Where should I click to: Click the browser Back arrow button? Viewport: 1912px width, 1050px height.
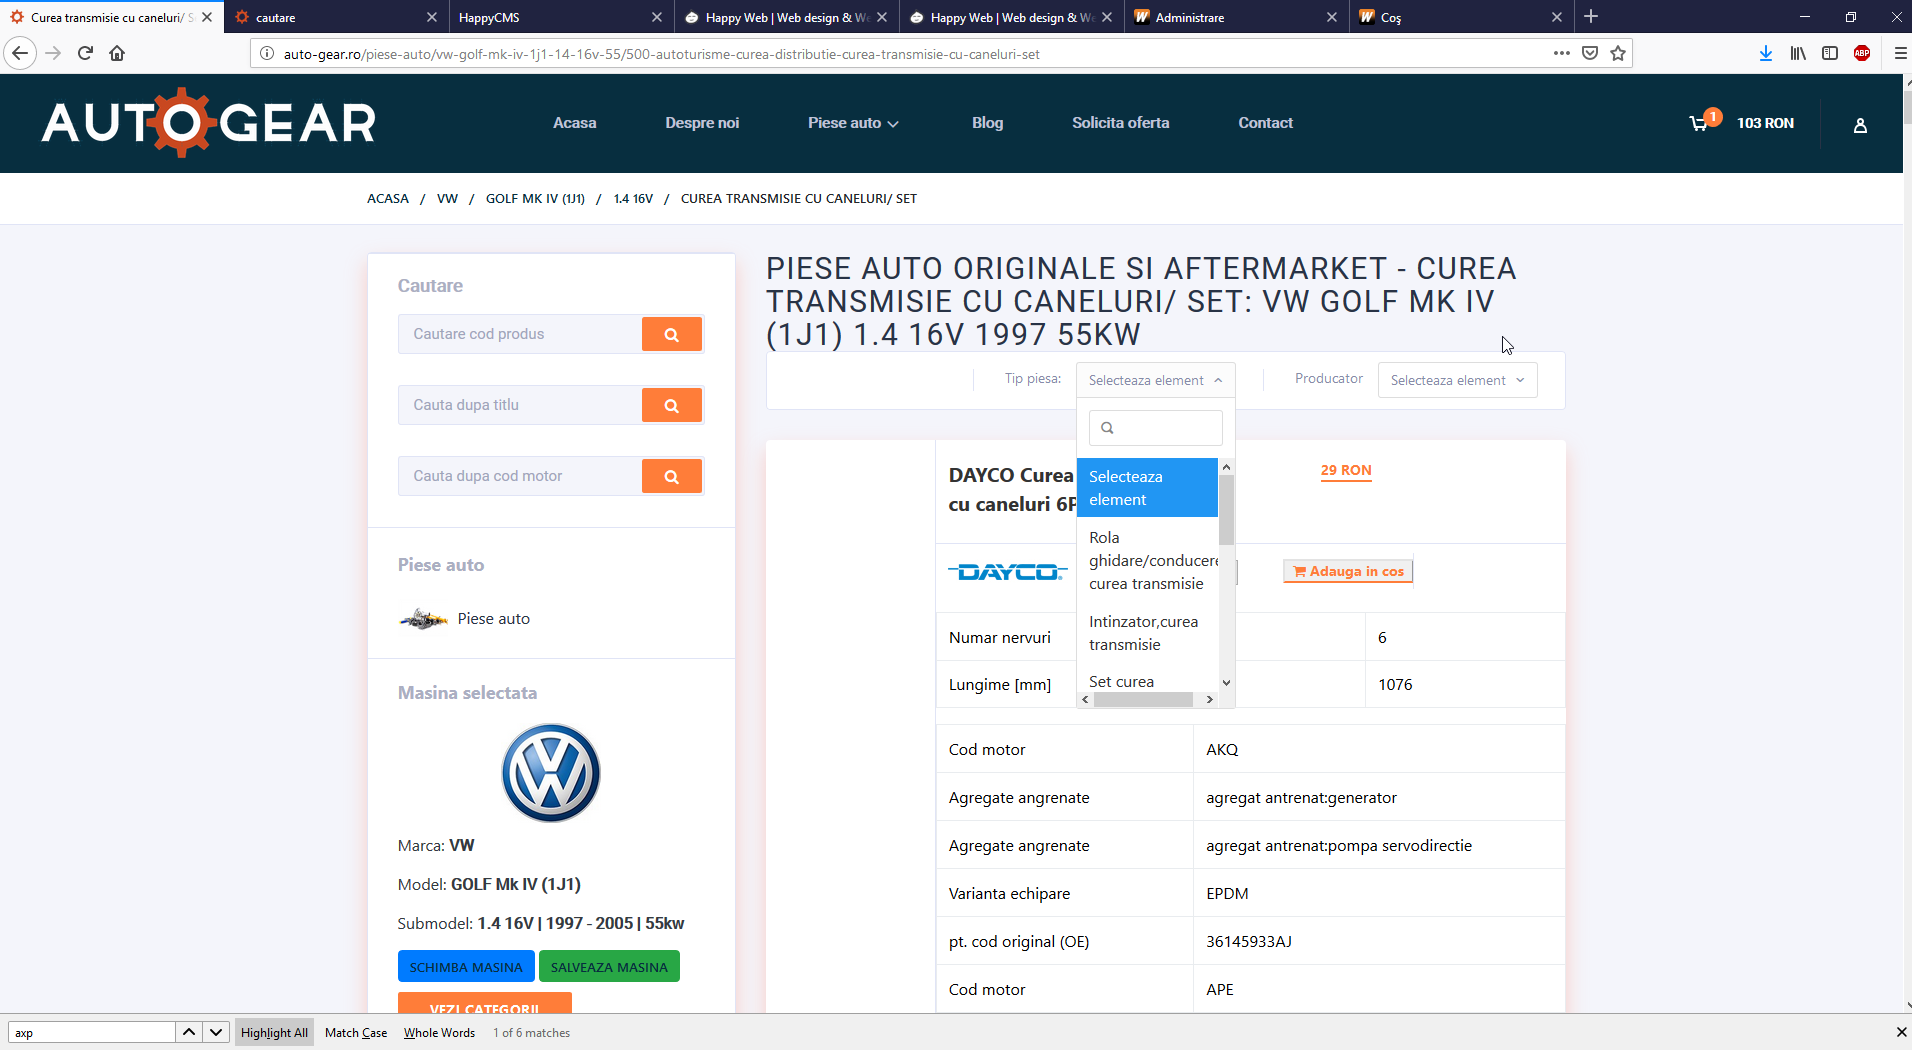pyautogui.click(x=20, y=53)
